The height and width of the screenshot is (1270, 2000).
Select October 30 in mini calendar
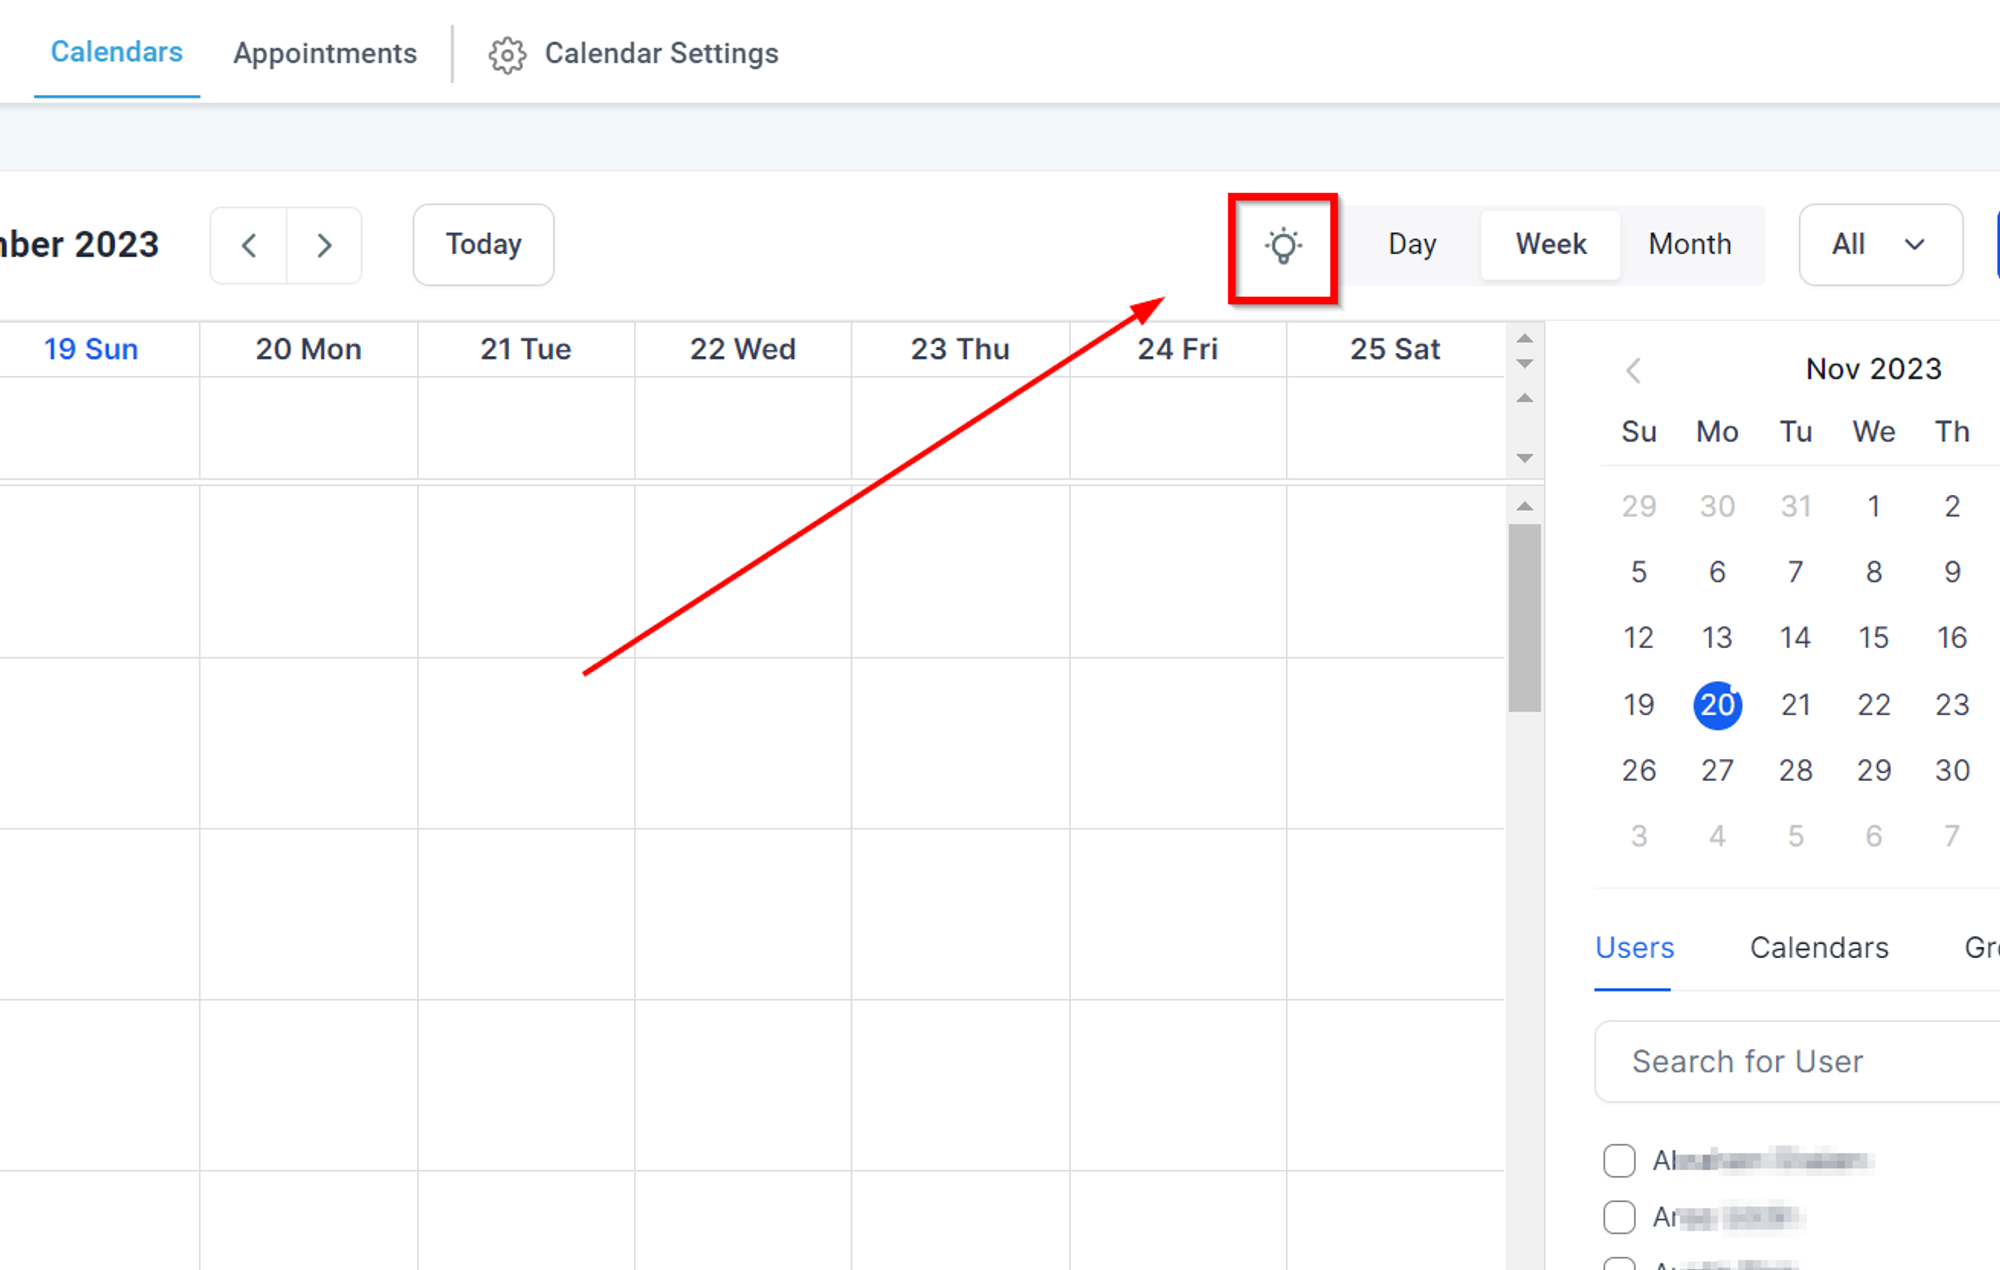[x=1717, y=506]
